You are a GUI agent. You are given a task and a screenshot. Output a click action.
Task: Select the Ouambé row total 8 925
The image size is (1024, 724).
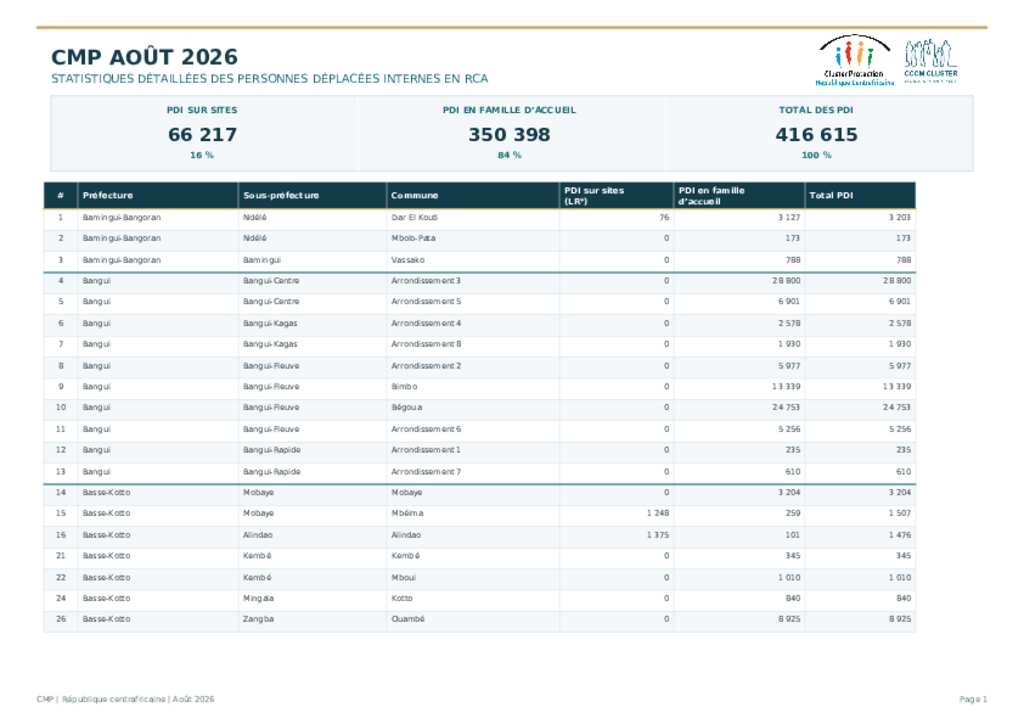click(x=899, y=619)
